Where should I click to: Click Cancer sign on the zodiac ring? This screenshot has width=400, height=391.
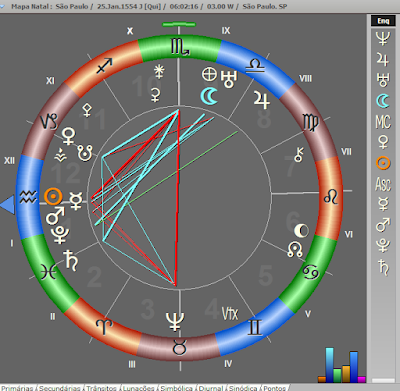tap(311, 272)
